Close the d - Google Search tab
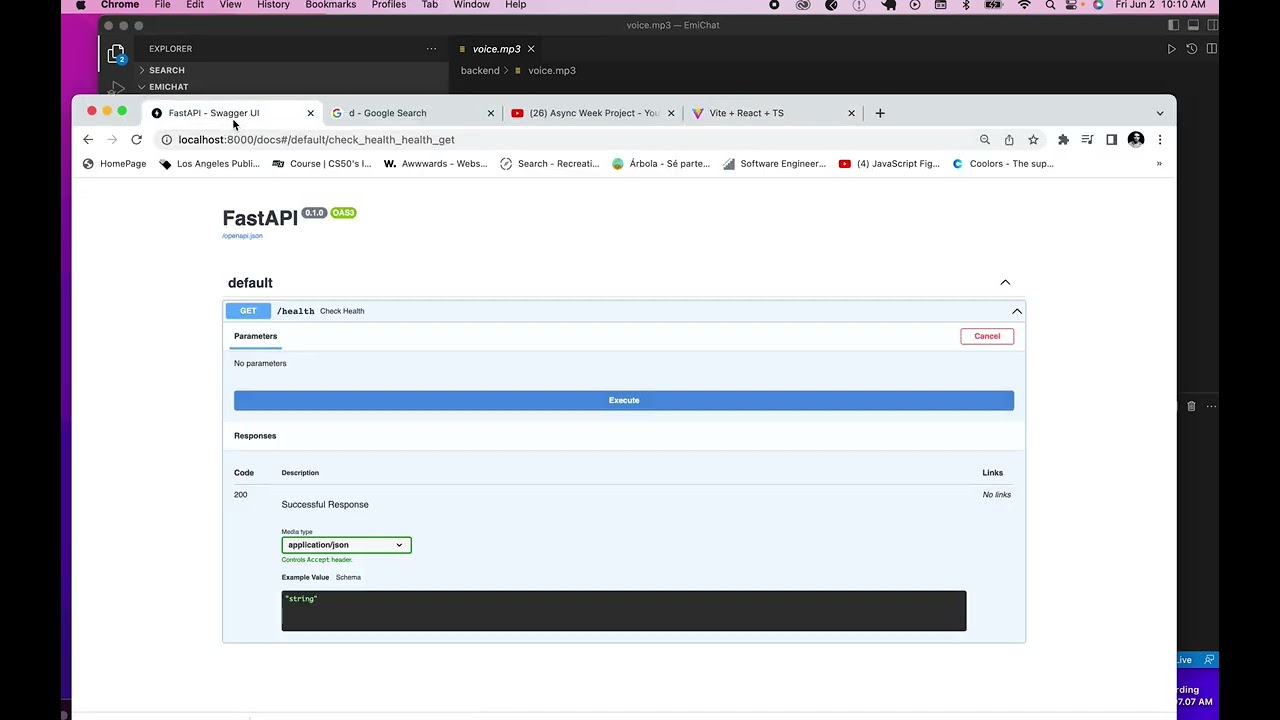Image resolution: width=1280 pixels, height=720 pixels. (490, 113)
